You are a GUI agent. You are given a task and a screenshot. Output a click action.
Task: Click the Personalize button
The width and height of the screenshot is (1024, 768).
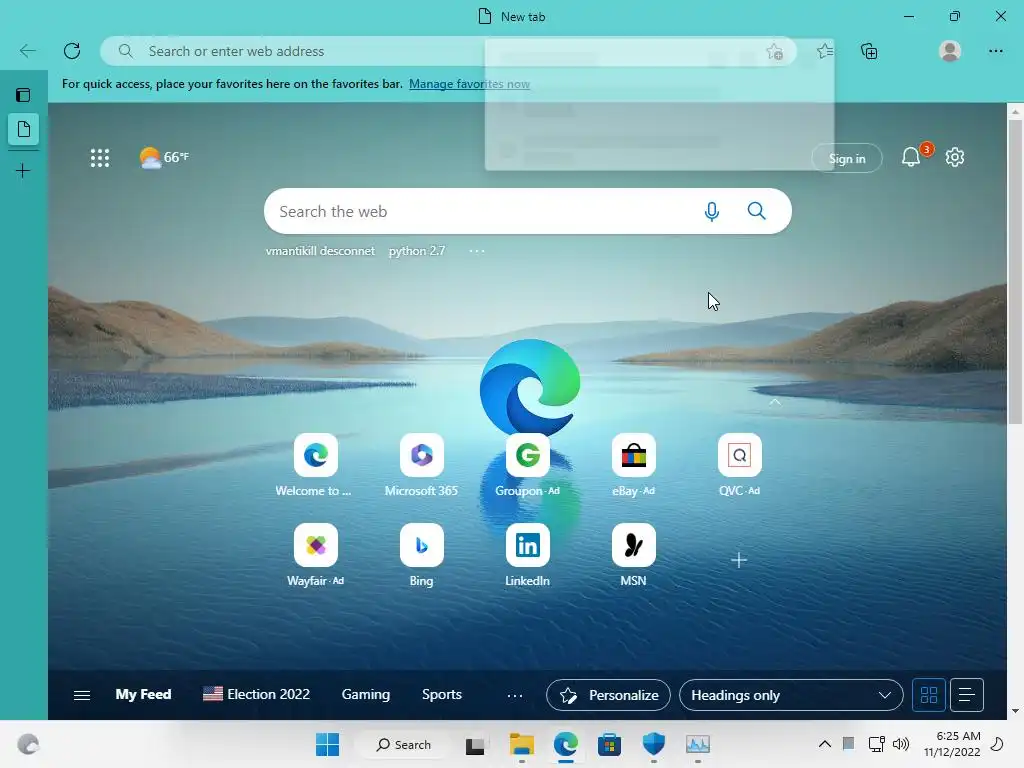point(608,695)
